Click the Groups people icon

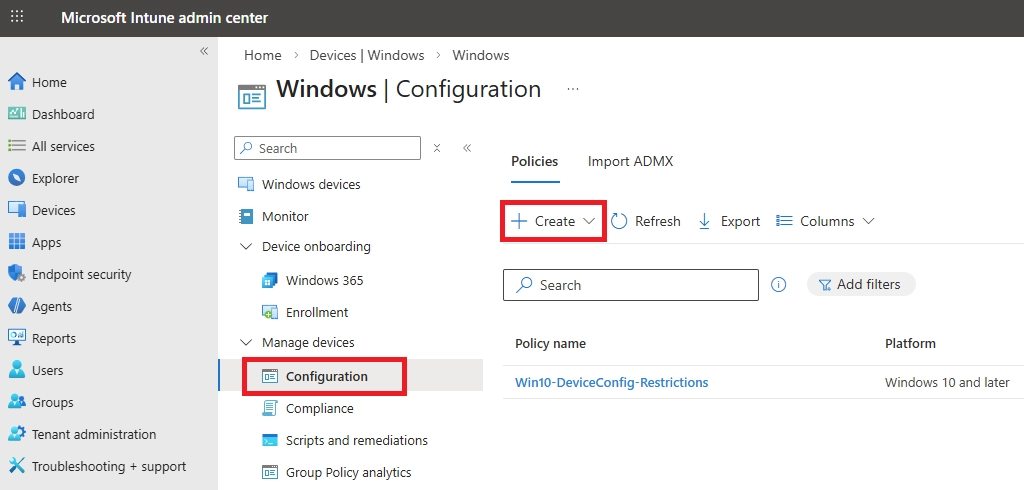pos(17,402)
